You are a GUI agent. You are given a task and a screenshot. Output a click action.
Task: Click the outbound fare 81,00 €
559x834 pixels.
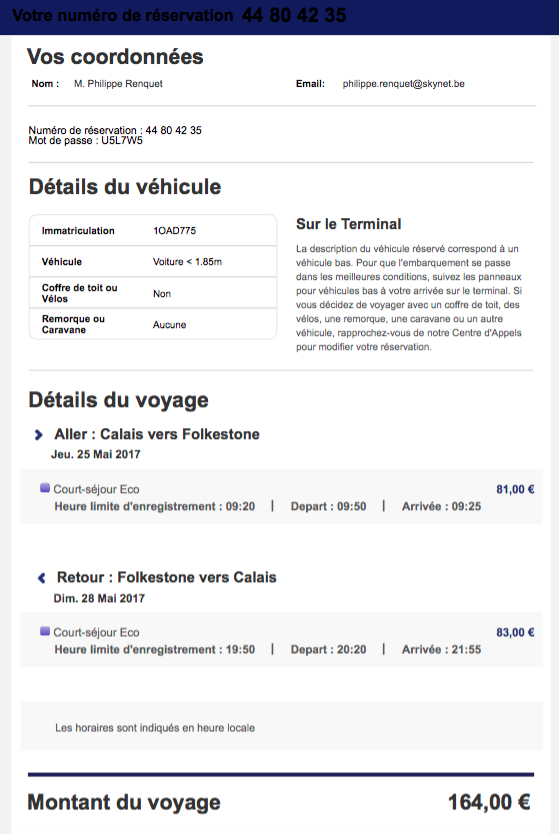515,489
